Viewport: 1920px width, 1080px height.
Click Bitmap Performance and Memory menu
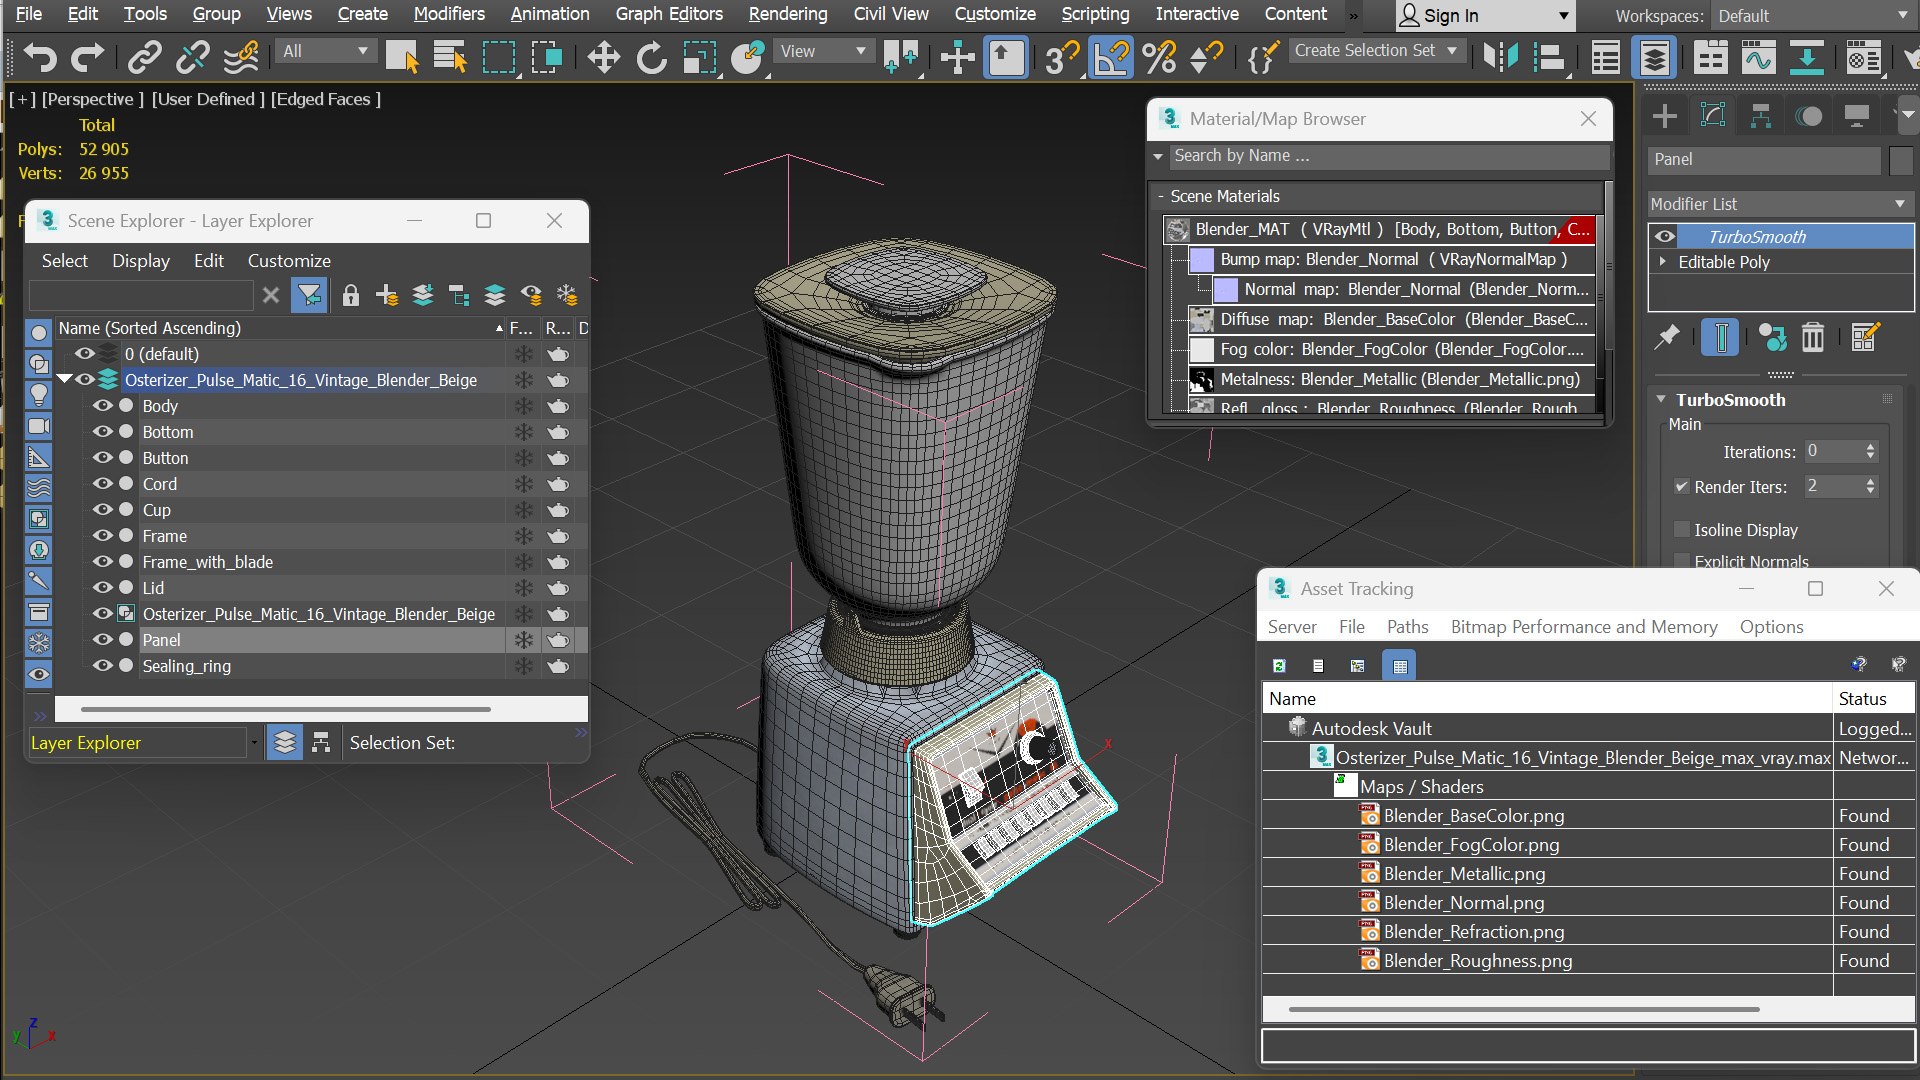tap(1584, 627)
